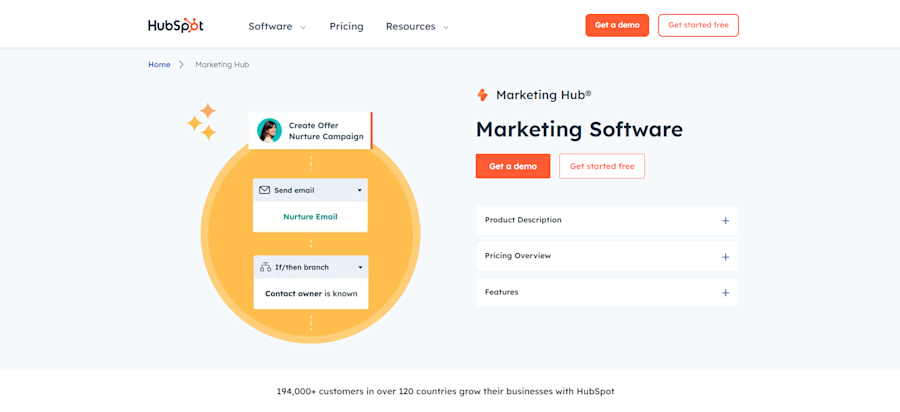Expand the Features section
Image resolution: width=900 pixels, height=412 pixels.
607,293
